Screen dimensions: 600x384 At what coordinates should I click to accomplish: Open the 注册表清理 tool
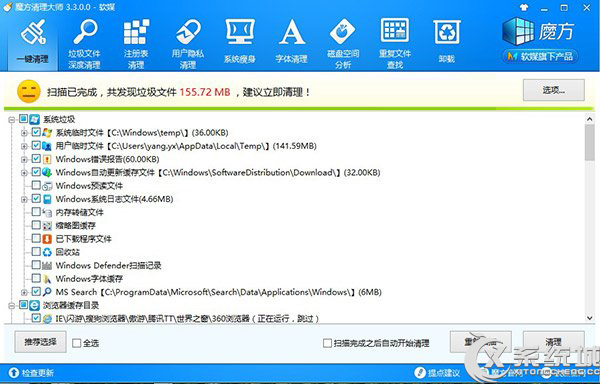coord(136,45)
